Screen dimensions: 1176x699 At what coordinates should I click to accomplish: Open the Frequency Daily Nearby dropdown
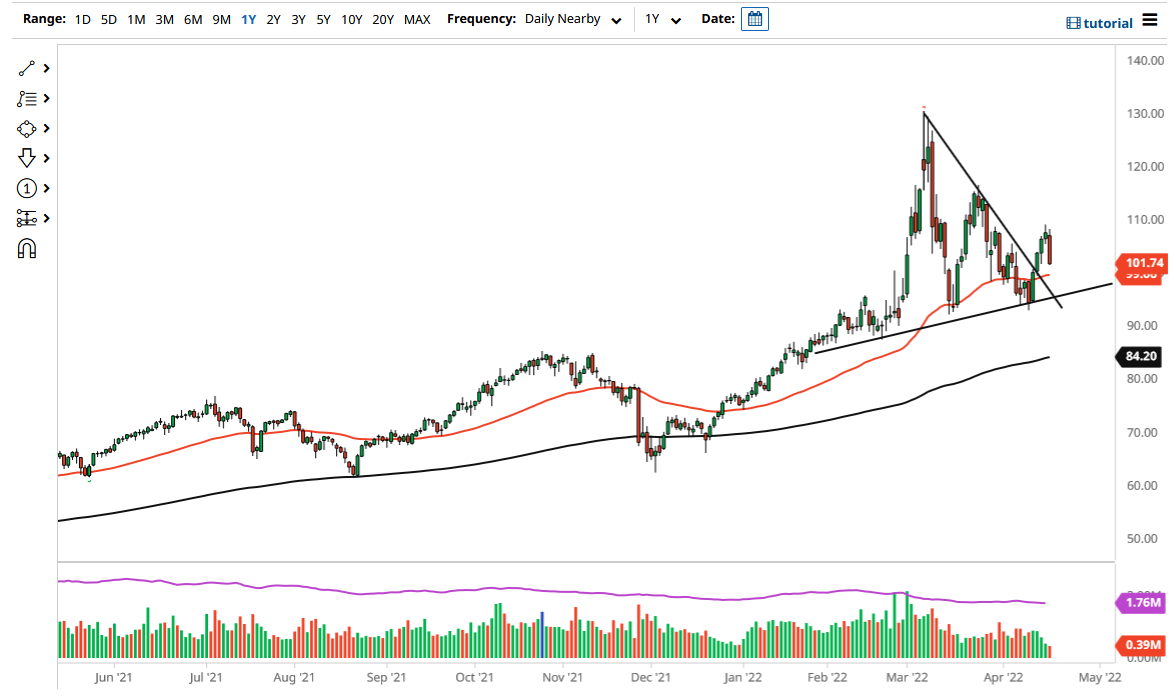coord(572,18)
